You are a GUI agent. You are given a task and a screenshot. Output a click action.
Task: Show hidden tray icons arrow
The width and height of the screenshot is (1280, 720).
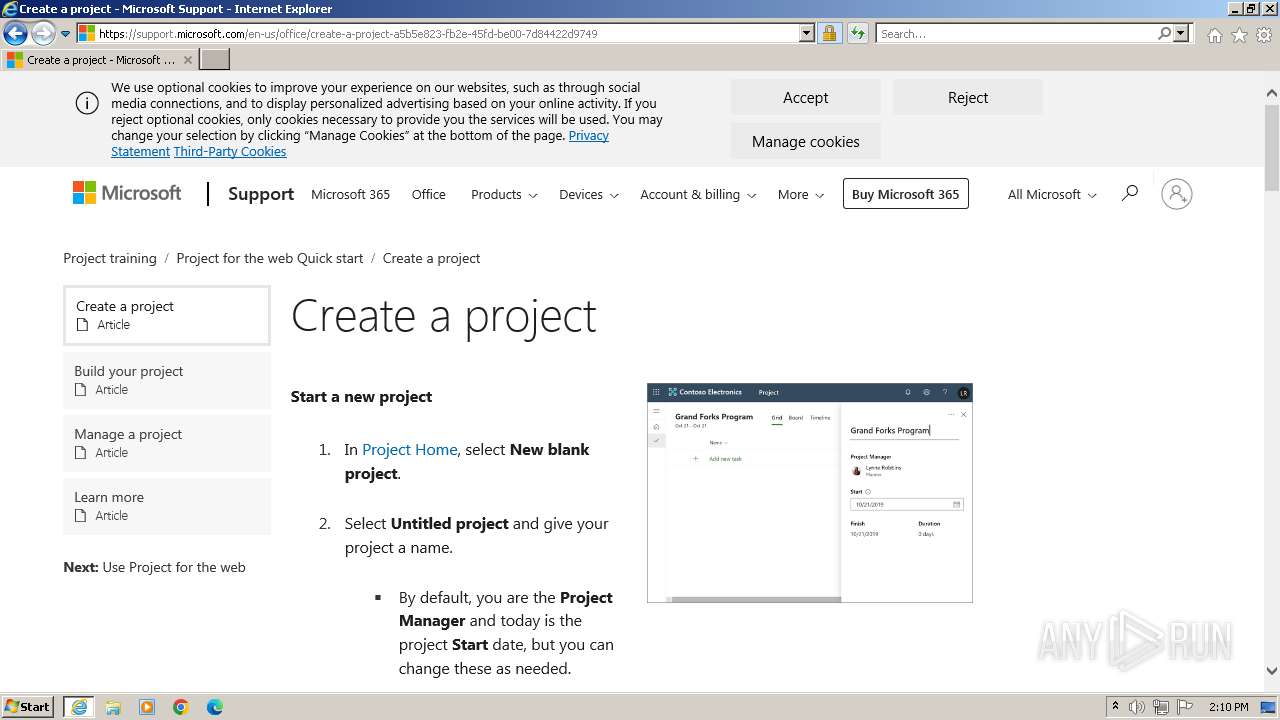[1115, 706]
